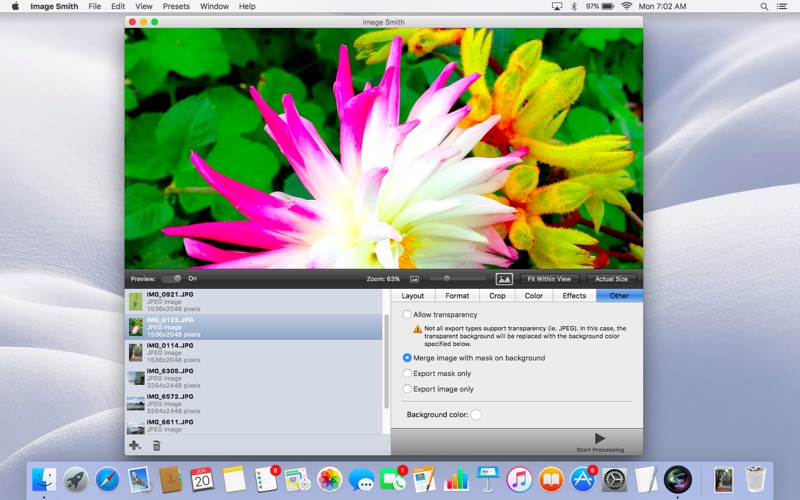Open the File menu
Screen dimensions: 800x500
(x=94, y=7)
